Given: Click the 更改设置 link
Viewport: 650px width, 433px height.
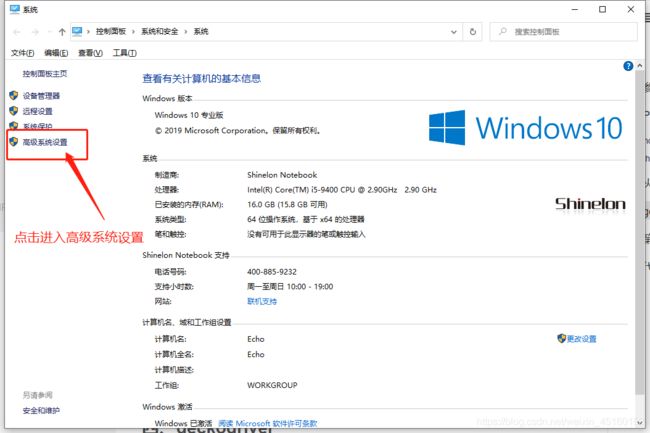Looking at the screenshot, I should pyautogui.click(x=582, y=339).
